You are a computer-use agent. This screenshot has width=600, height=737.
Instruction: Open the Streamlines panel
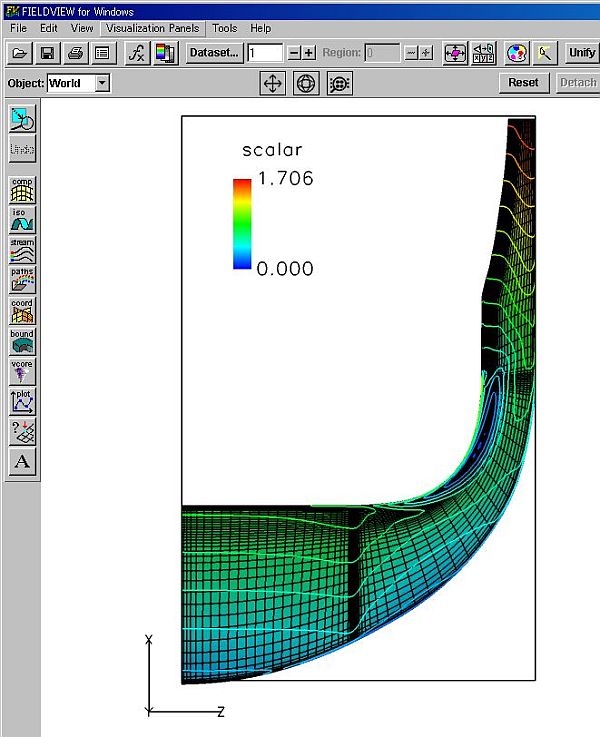pos(22,249)
